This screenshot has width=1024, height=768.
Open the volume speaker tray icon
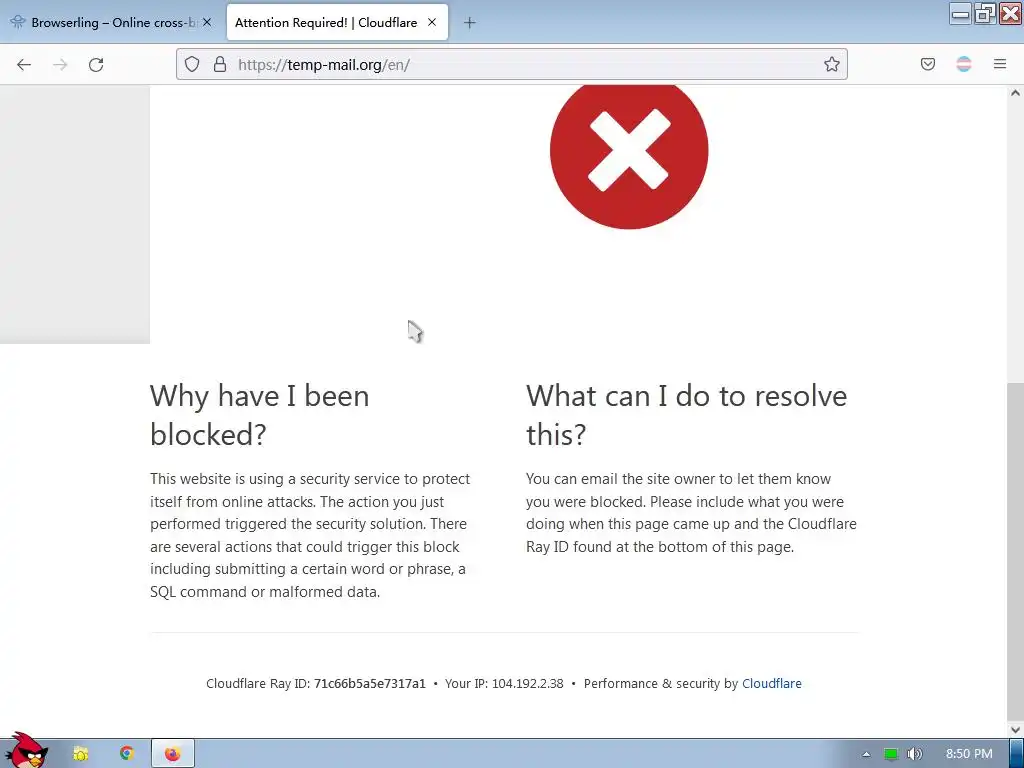click(915, 754)
